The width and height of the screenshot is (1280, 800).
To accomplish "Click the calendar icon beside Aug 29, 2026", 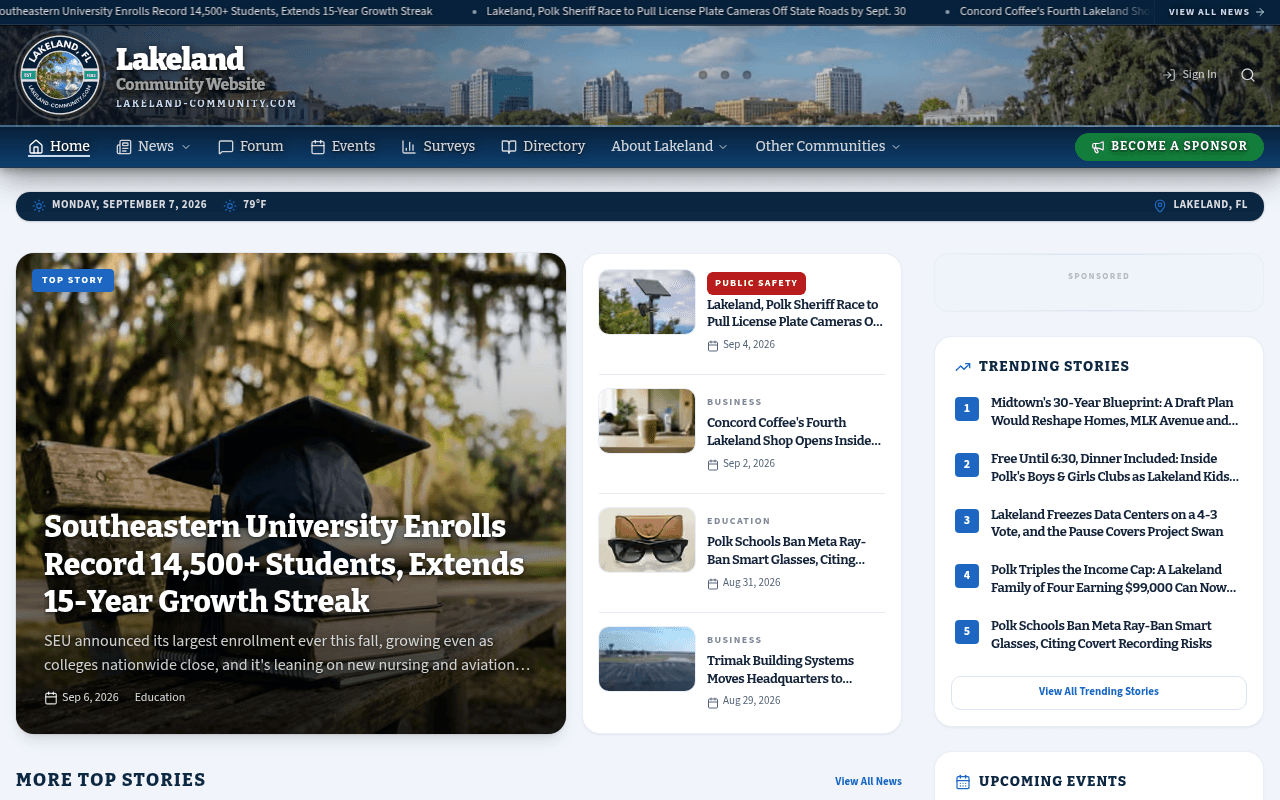I will coord(713,702).
